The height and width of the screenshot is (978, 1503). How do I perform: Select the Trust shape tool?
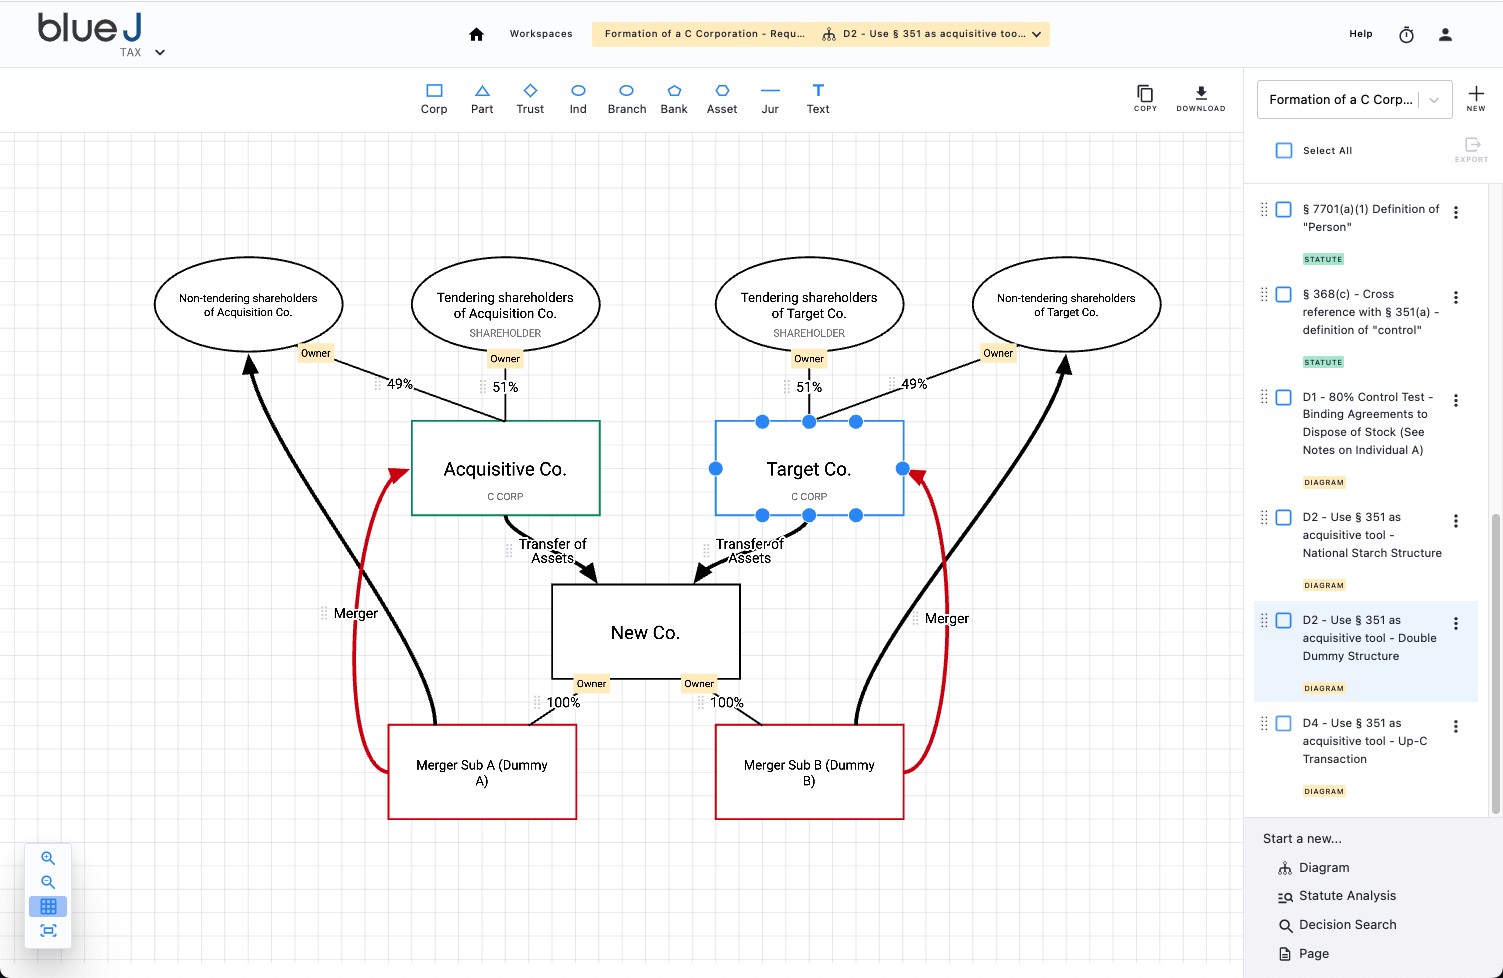530,97
